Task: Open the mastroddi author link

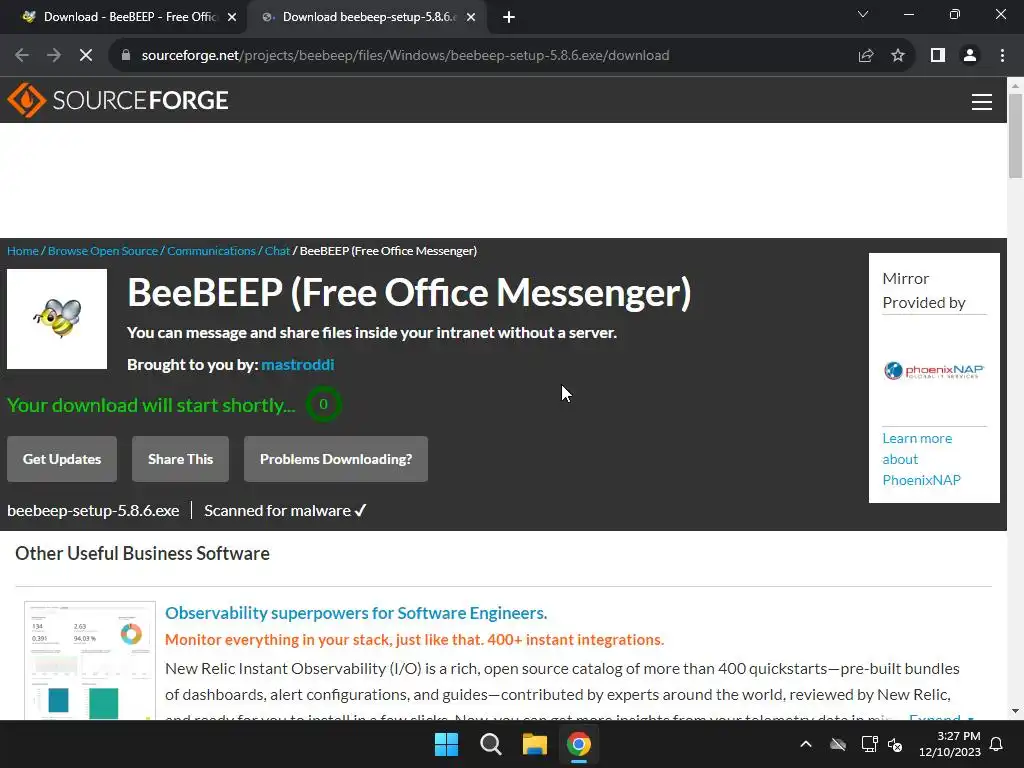Action: pyautogui.click(x=298, y=364)
